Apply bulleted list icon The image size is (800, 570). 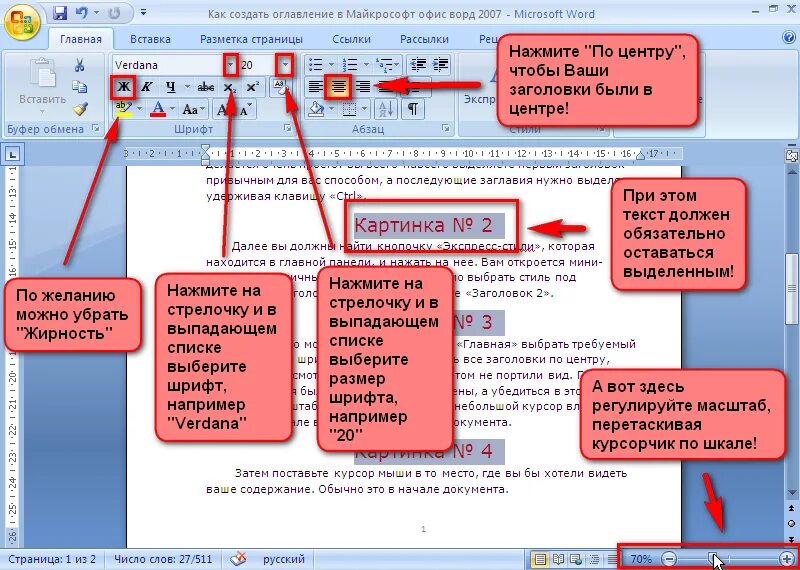coord(316,65)
